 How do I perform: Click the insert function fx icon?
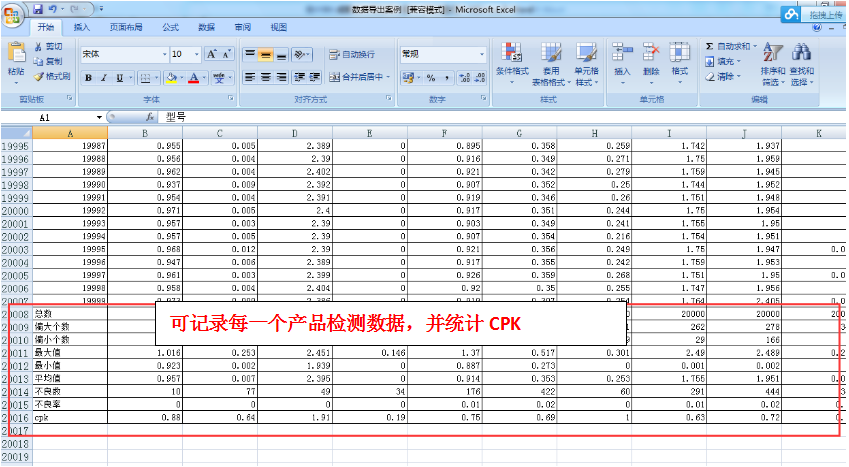tap(150, 117)
